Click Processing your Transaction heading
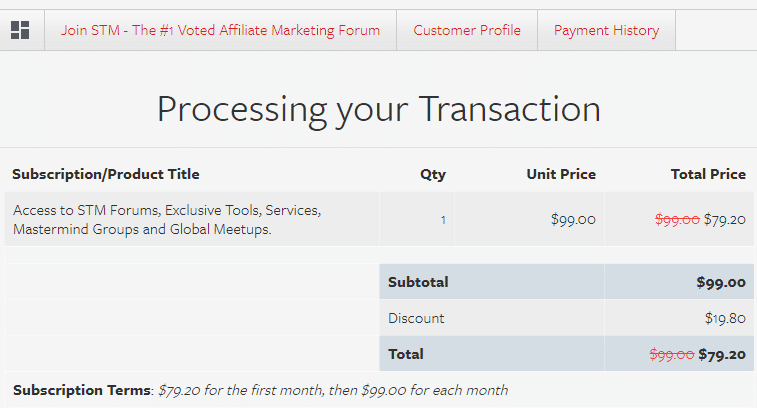This screenshot has width=757, height=408. pyautogui.click(x=378, y=108)
